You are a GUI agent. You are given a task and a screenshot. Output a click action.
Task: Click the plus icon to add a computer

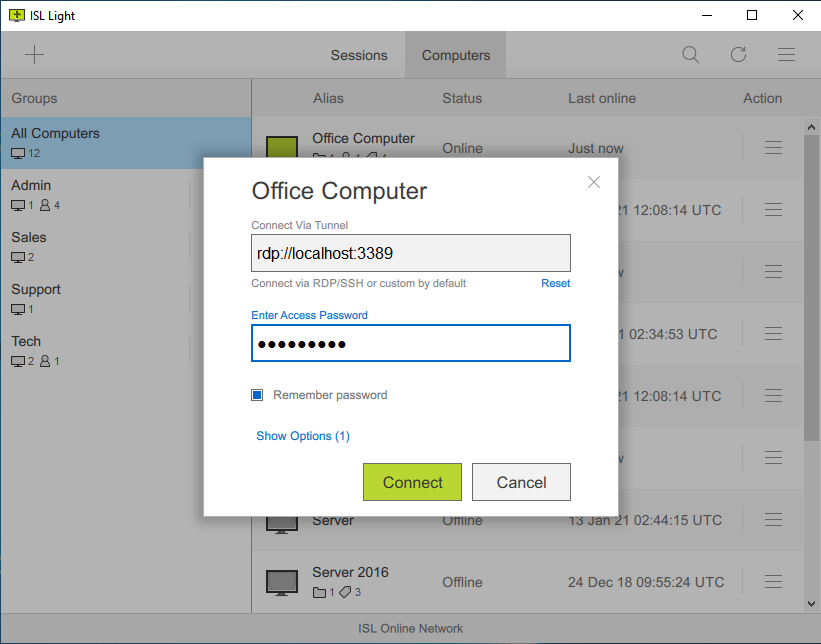pyautogui.click(x=34, y=54)
